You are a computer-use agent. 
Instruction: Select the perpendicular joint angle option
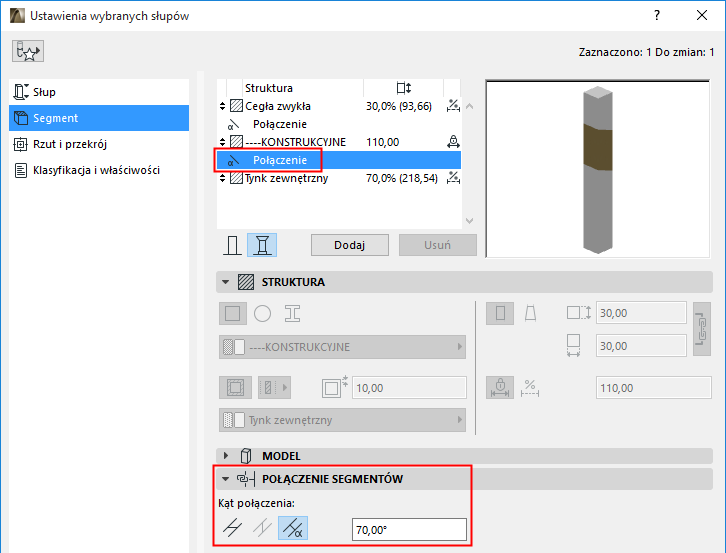coord(262,528)
